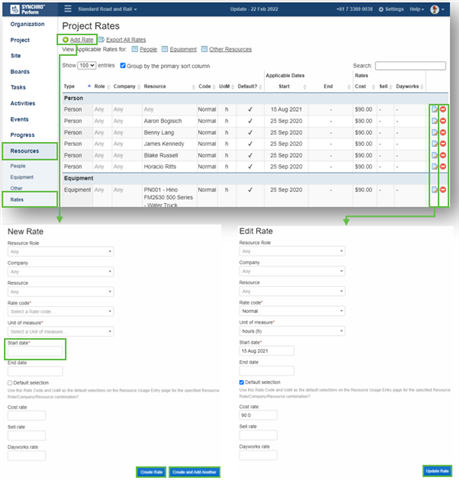Screen dimensions: 459x480
Task: Click the Update Rate button
Action: (437, 471)
